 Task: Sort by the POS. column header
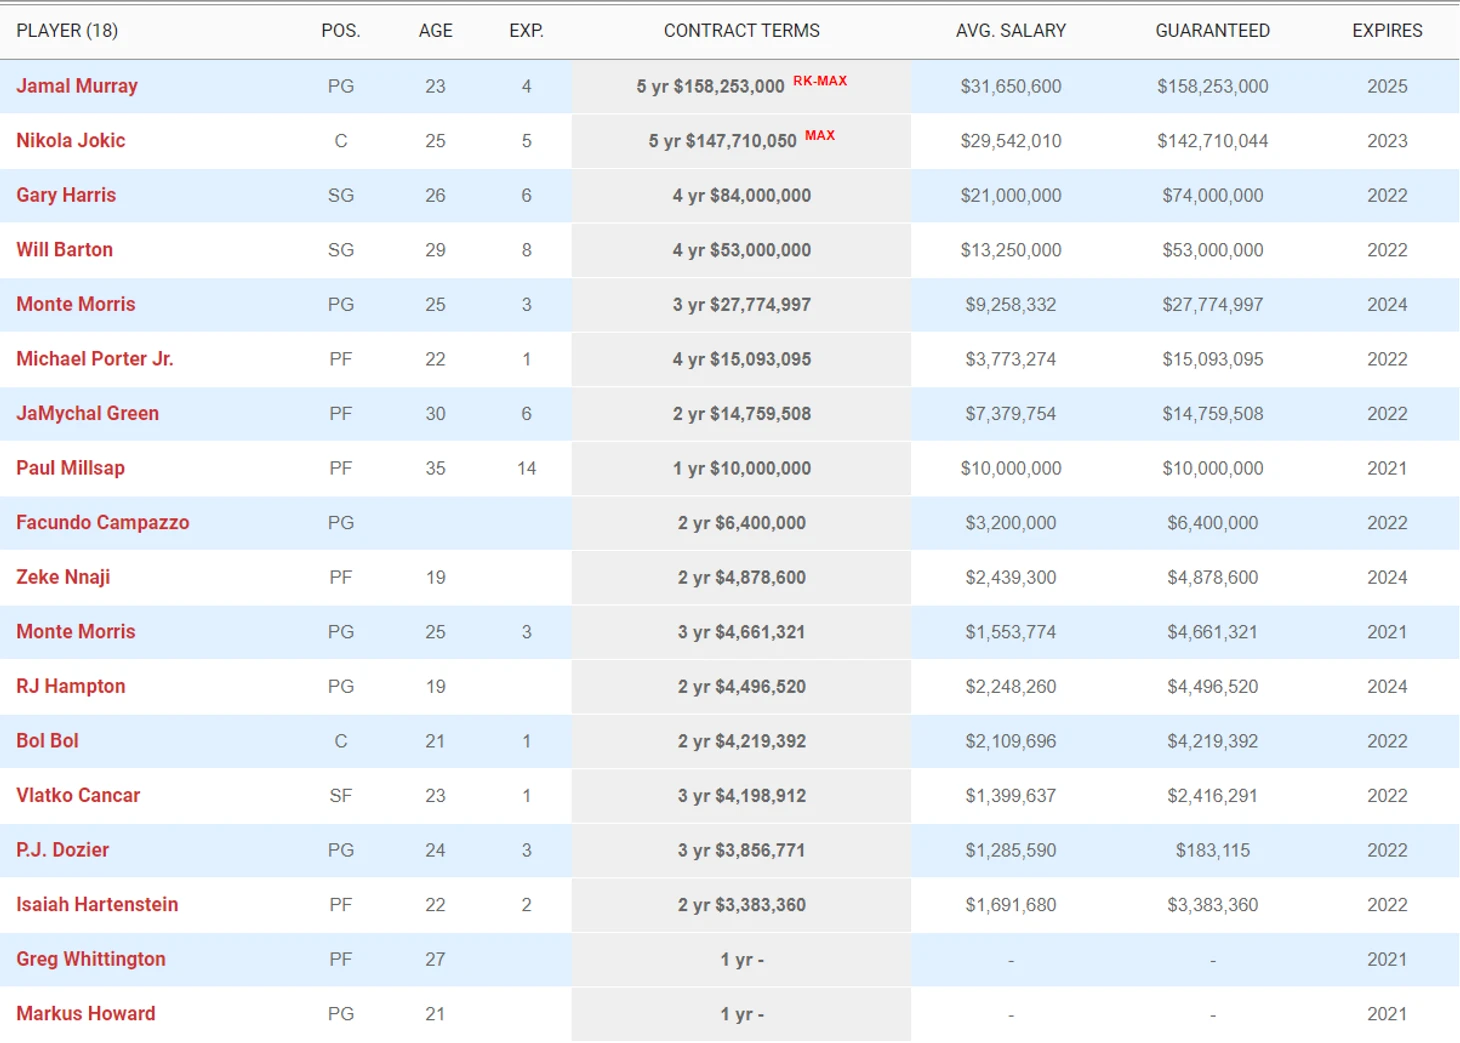[x=341, y=31]
